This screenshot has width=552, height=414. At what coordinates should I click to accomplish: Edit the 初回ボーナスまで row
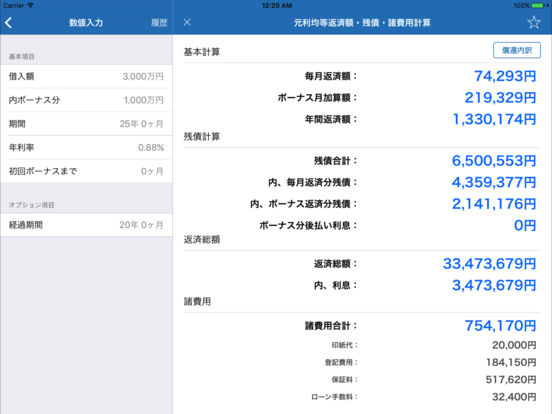pyautogui.click(x=86, y=171)
